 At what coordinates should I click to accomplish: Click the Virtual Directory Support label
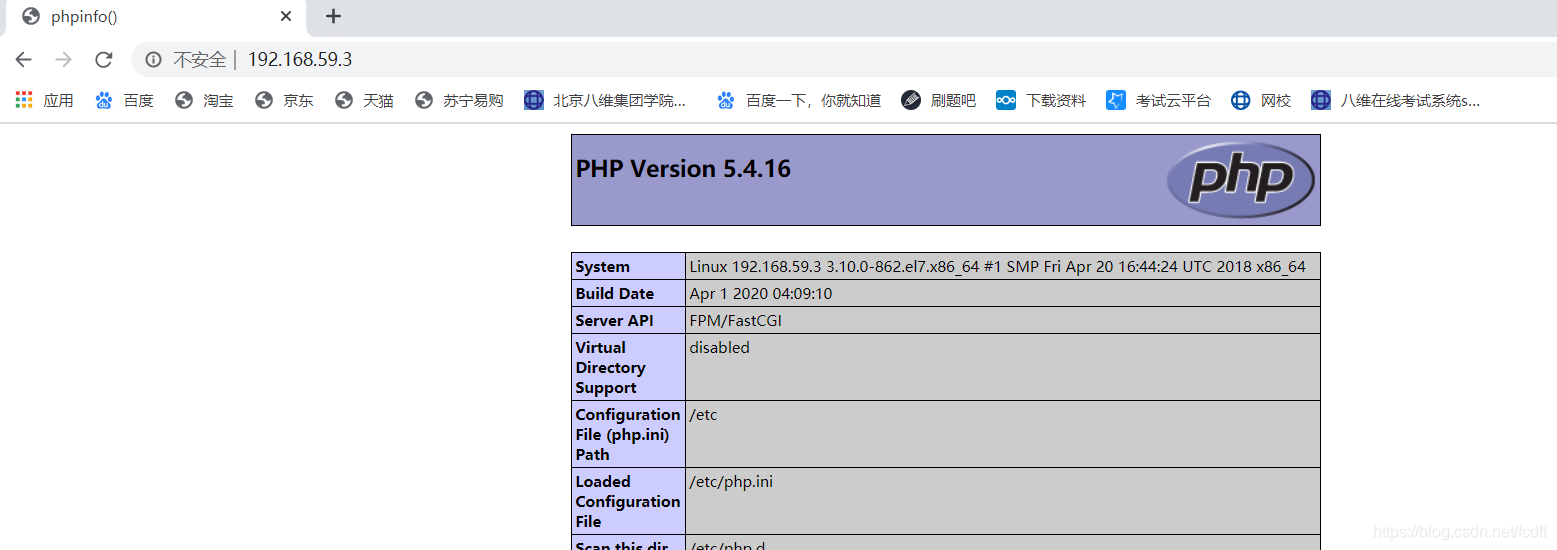pyautogui.click(x=610, y=368)
